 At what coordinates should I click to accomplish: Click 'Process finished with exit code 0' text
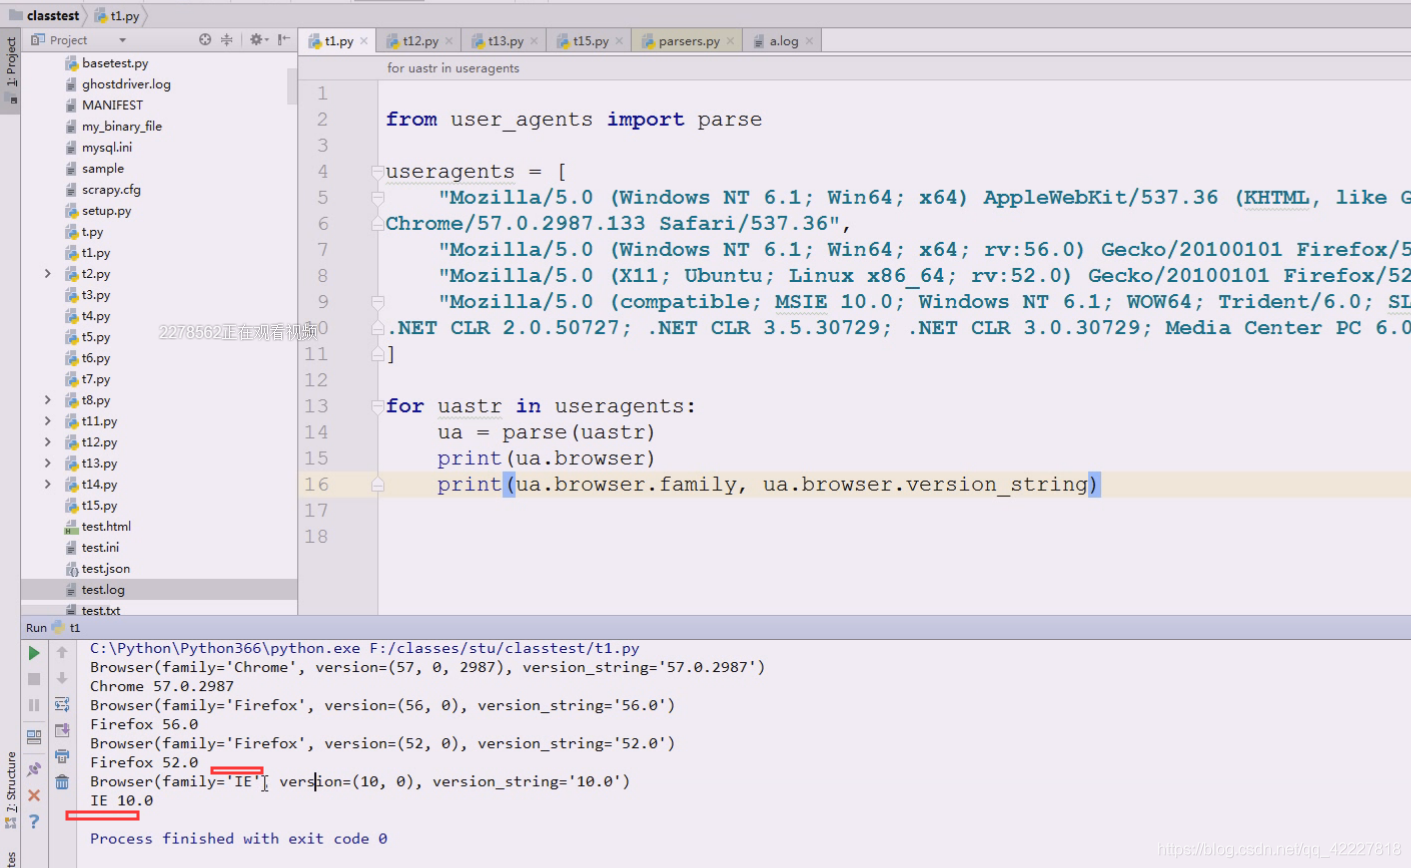tap(239, 838)
